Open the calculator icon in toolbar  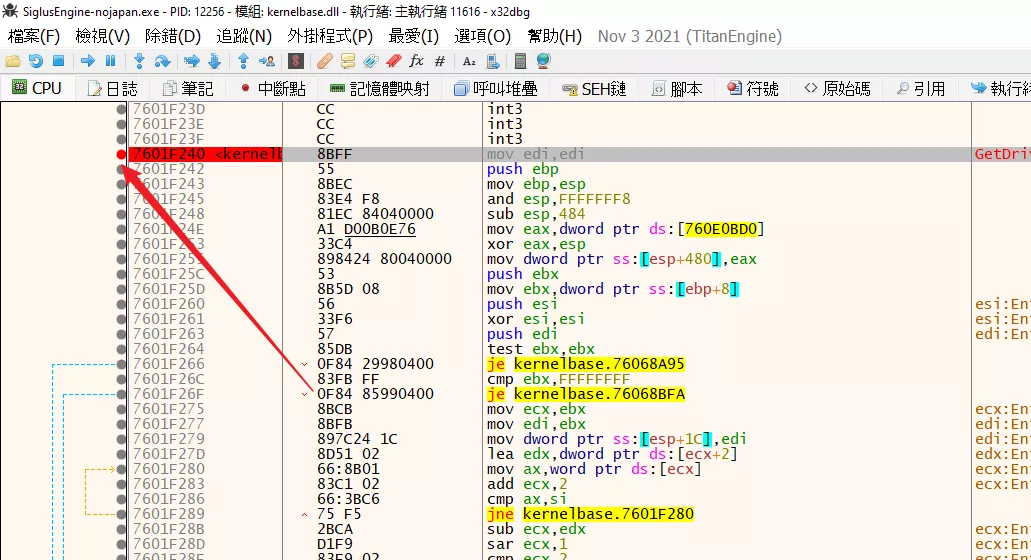(520, 62)
